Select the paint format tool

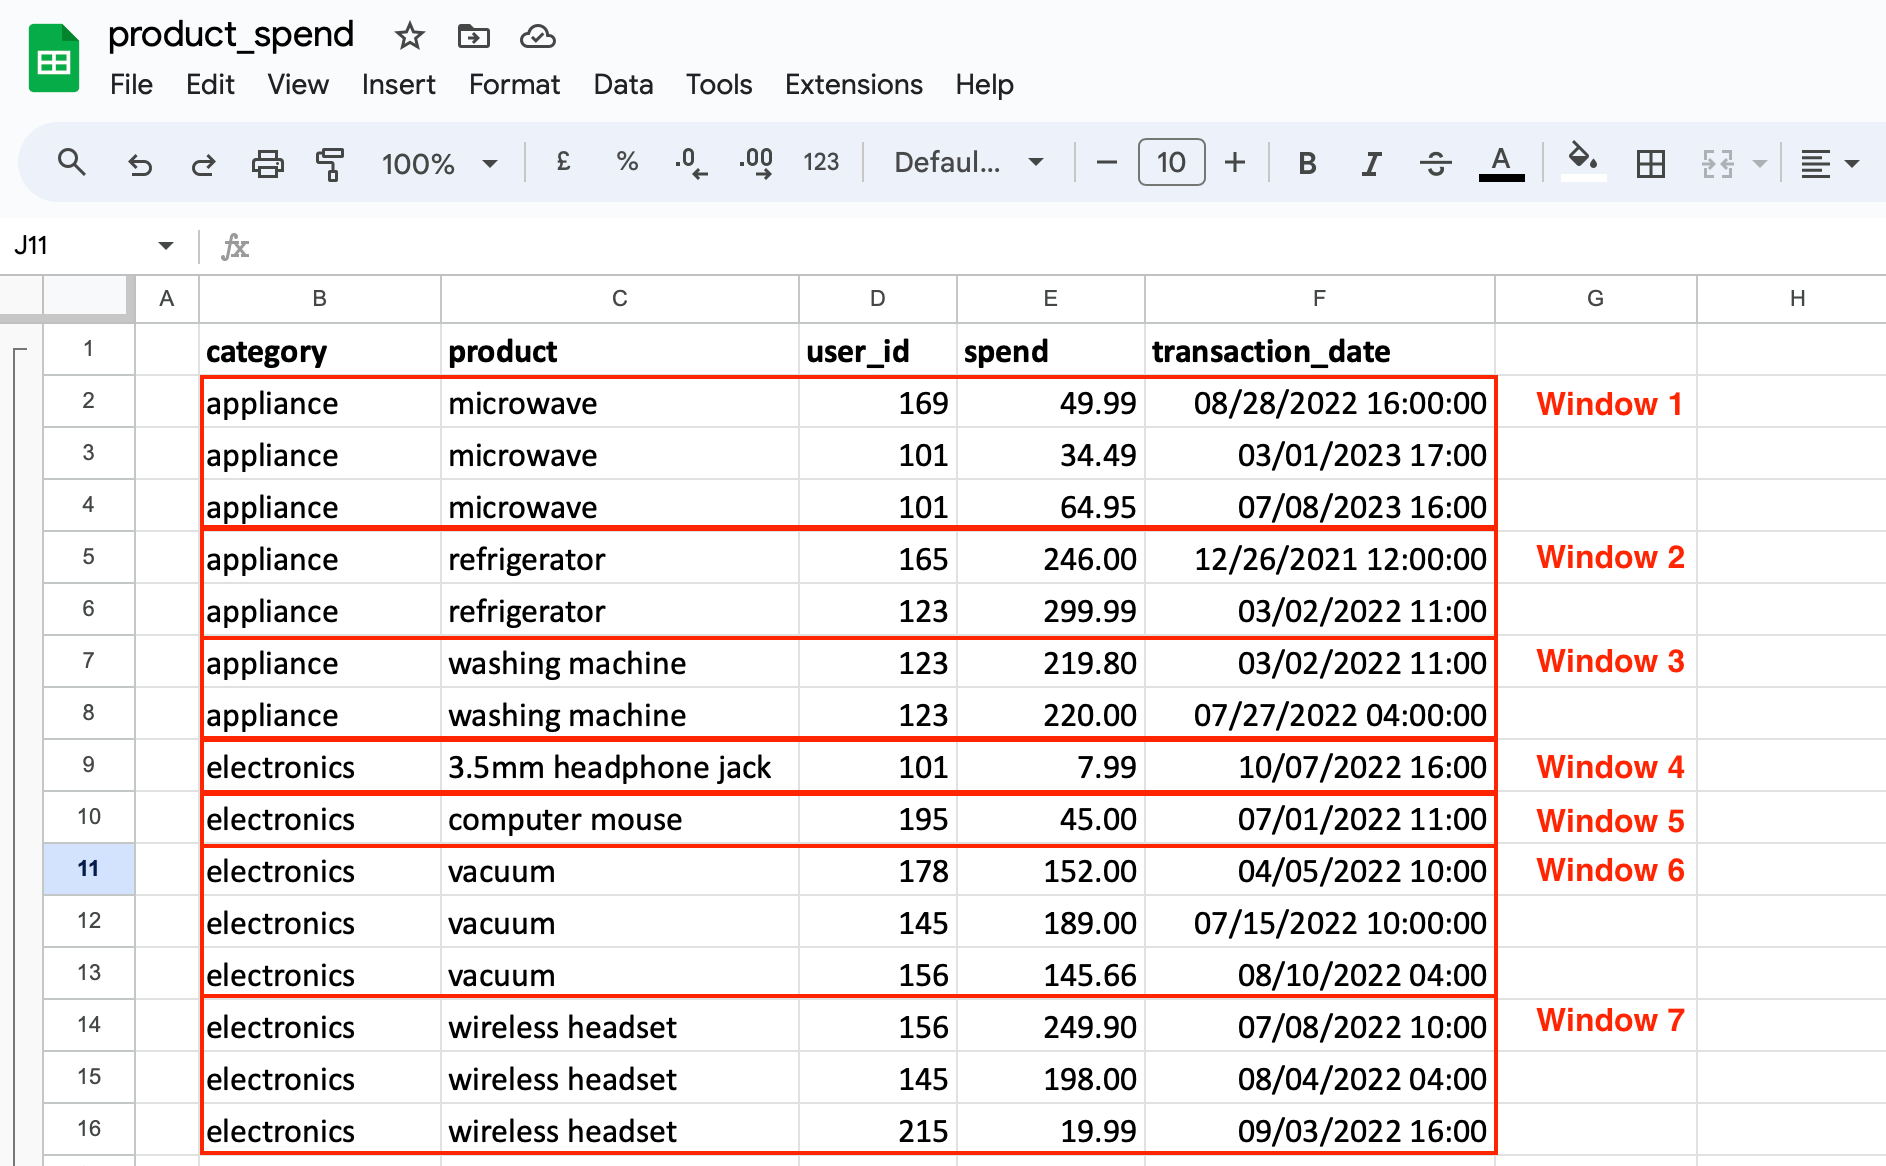(x=330, y=162)
